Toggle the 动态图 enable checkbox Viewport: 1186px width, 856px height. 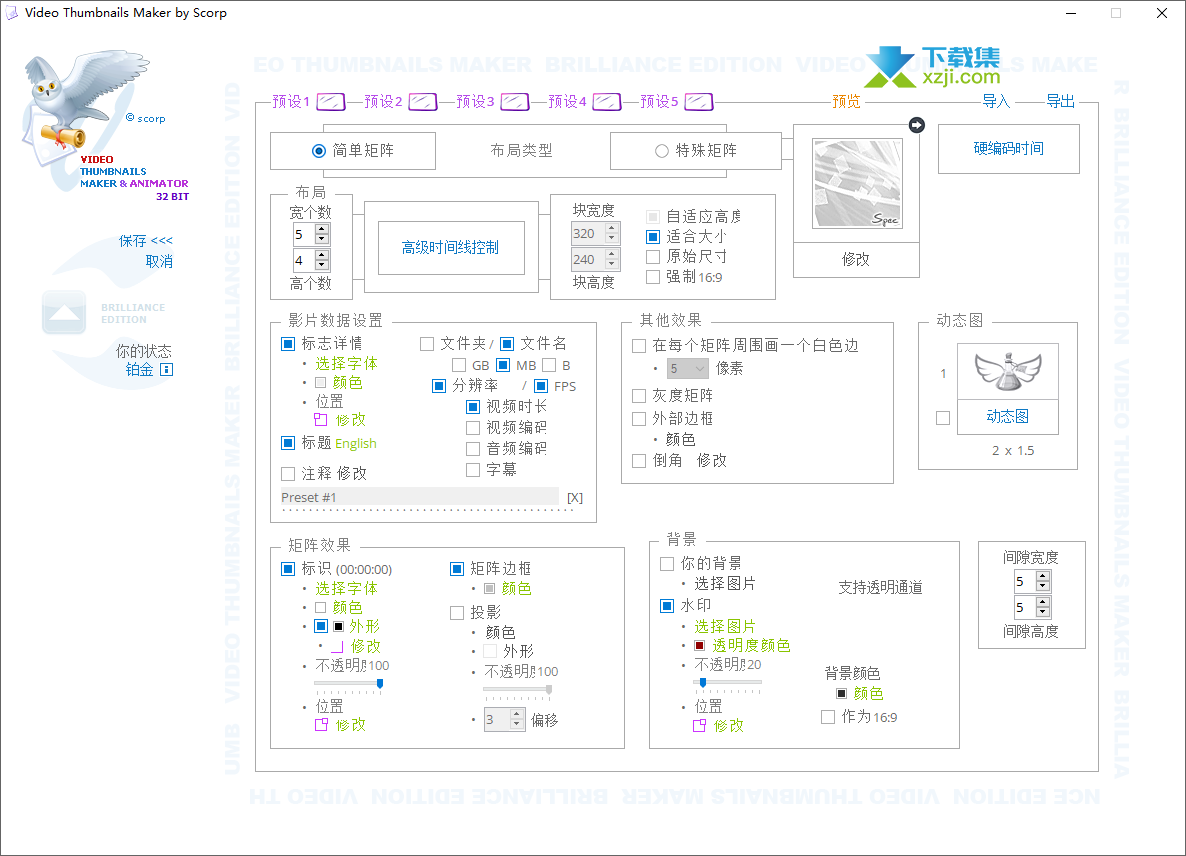click(x=943, y=418)
